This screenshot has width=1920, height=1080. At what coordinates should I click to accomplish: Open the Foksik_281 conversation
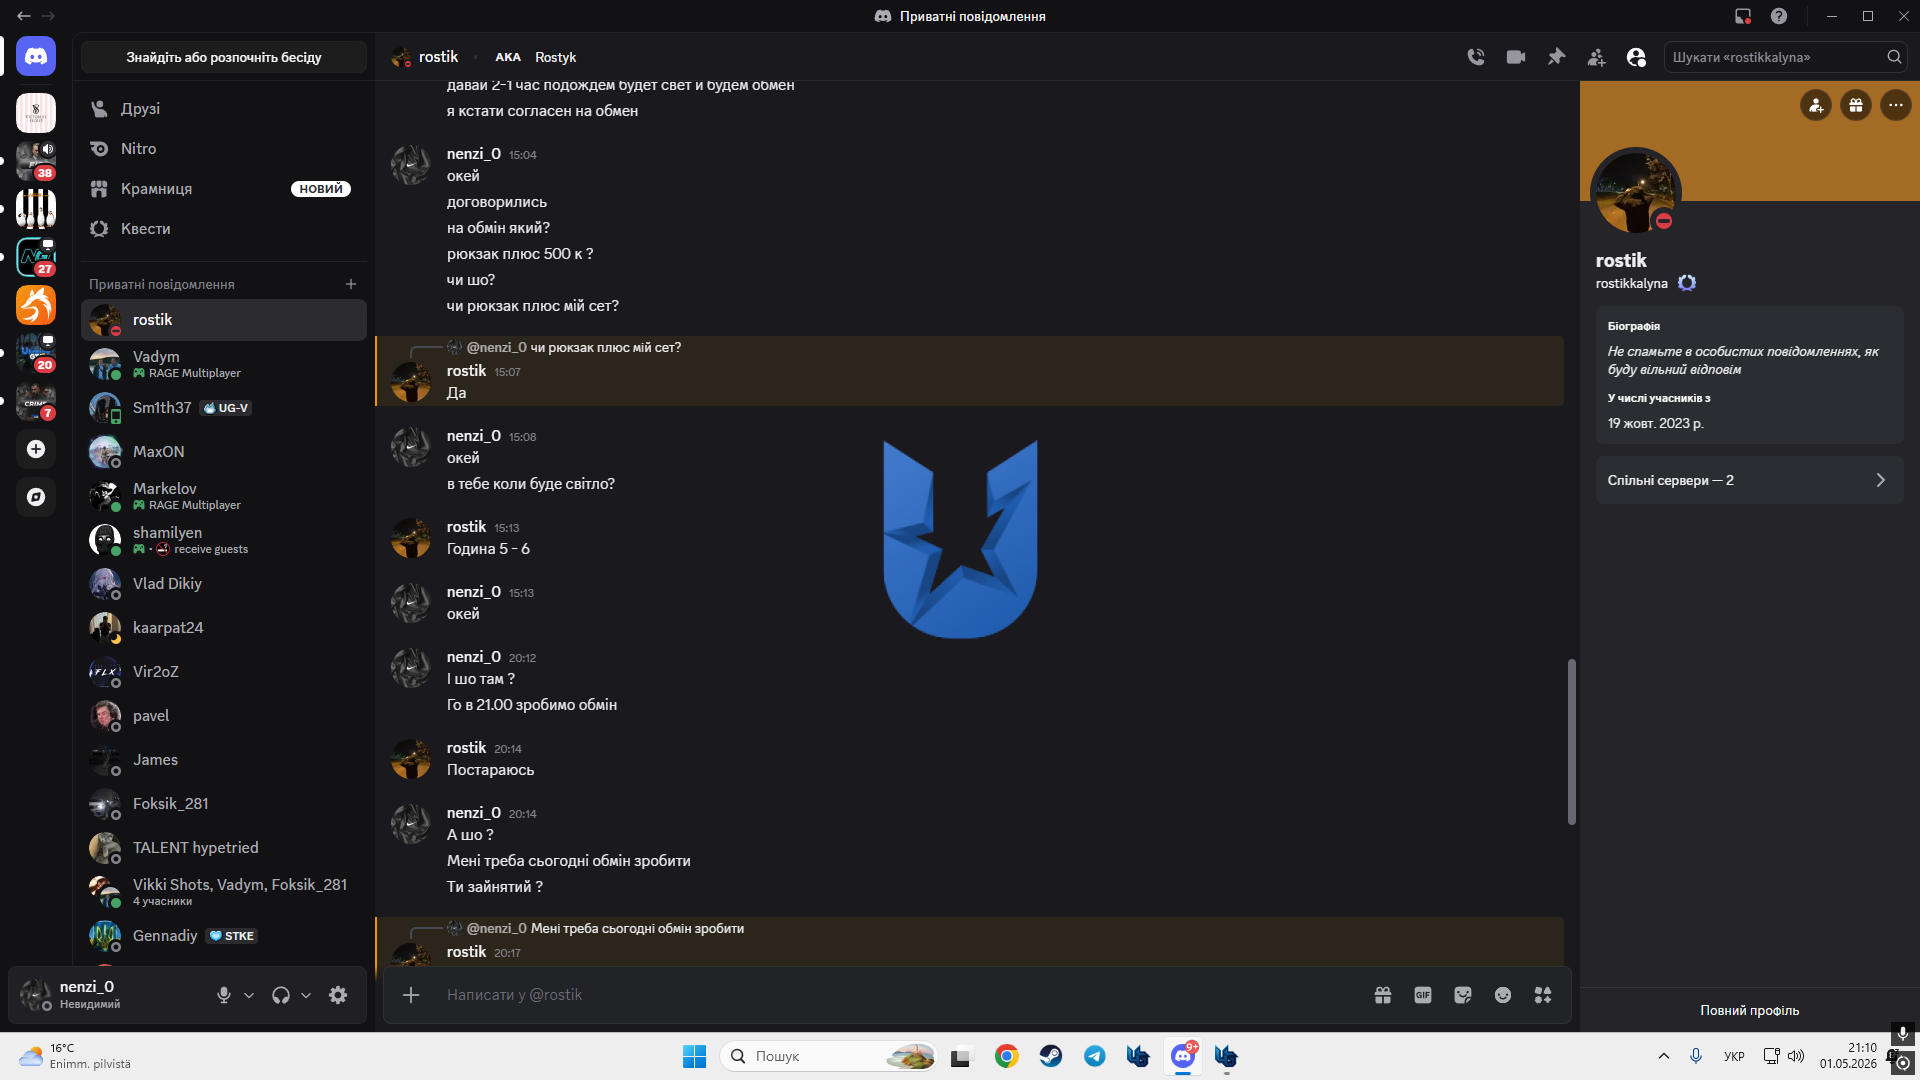click(224, 804)
